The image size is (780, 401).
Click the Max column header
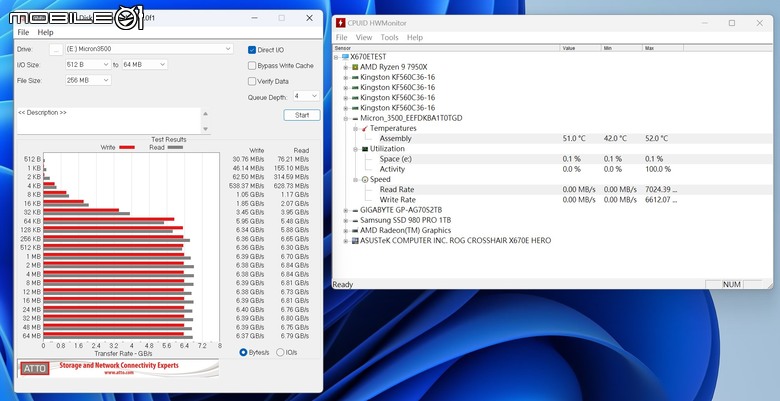tap(663, 48)
